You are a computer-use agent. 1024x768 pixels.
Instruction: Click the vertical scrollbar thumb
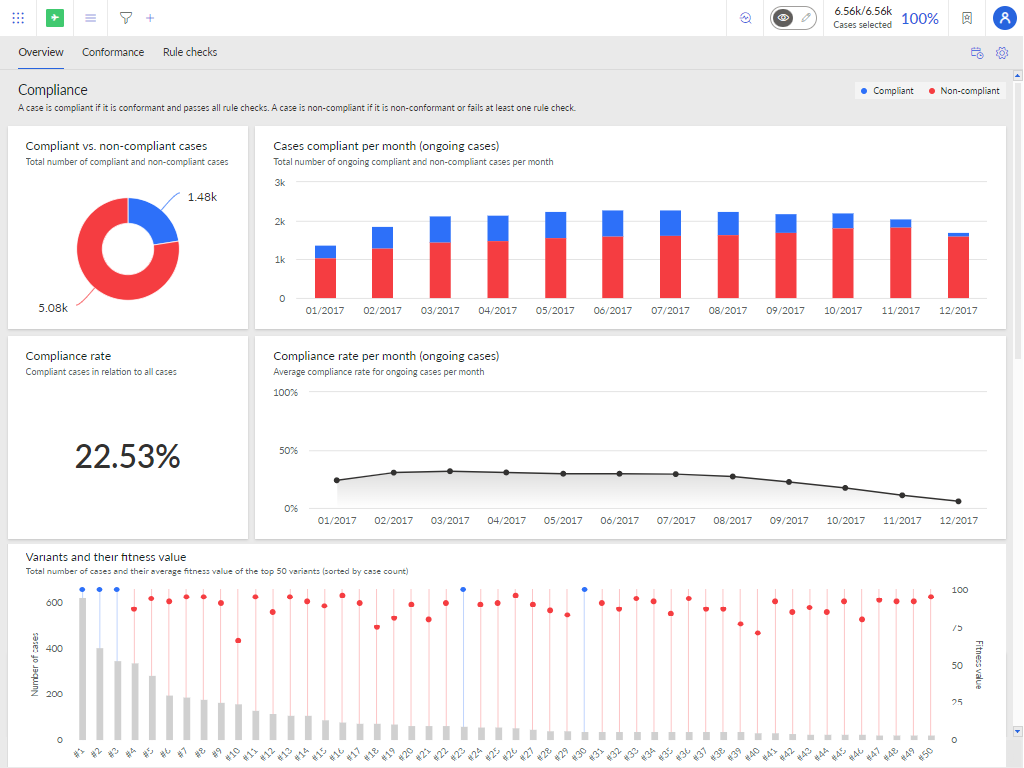[x=1017, y=219]
